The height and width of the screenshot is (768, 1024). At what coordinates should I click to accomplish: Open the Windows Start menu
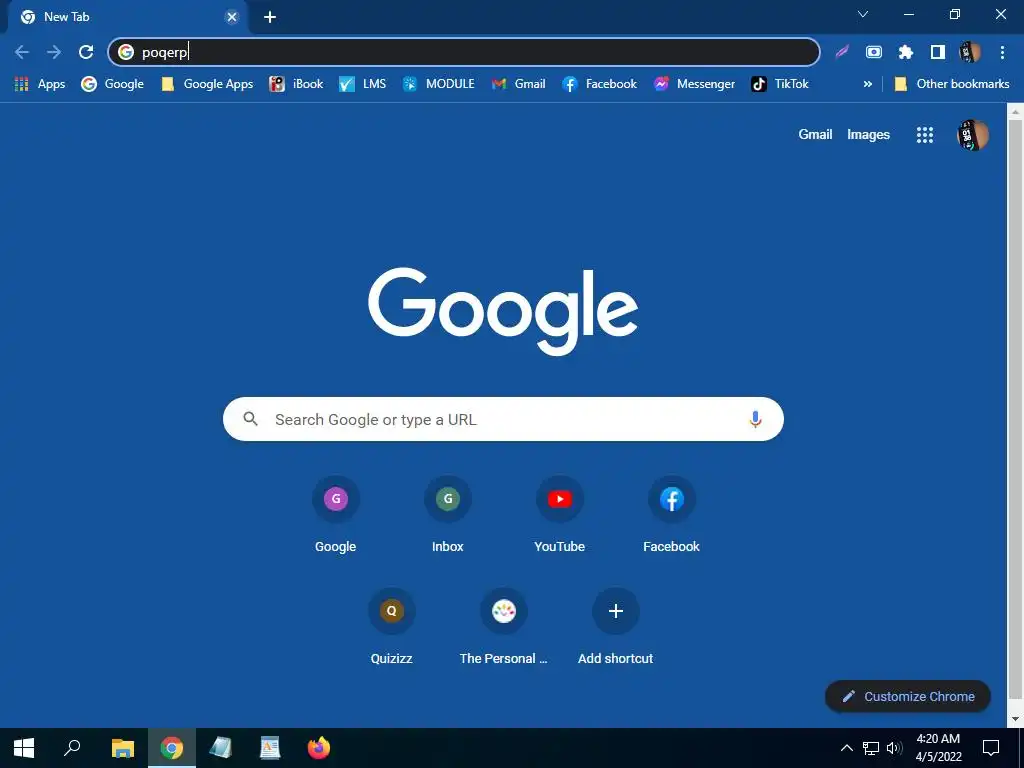coord(24,748)
